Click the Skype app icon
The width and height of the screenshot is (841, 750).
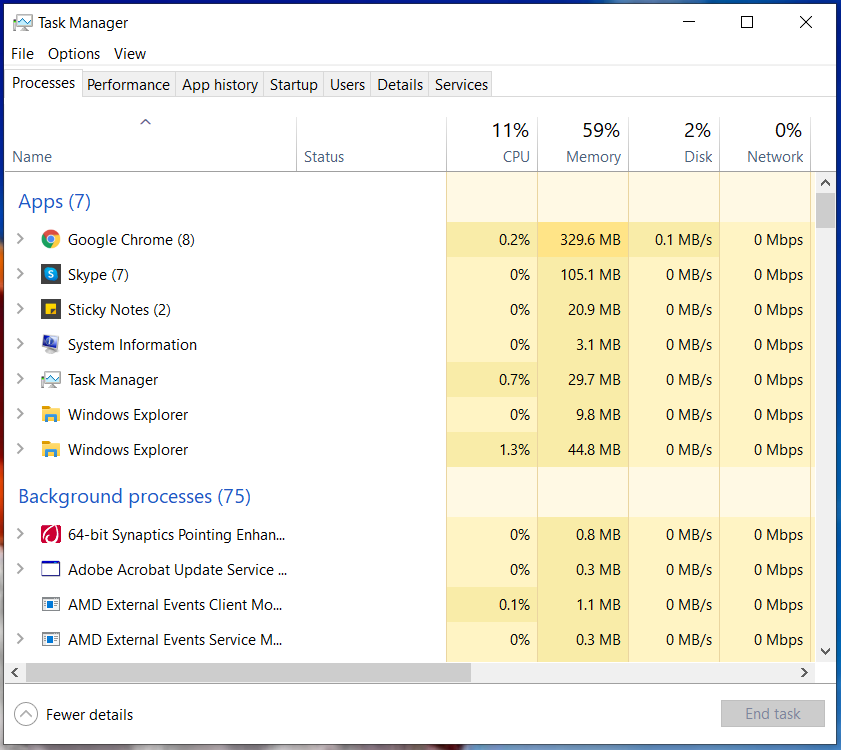50,274
